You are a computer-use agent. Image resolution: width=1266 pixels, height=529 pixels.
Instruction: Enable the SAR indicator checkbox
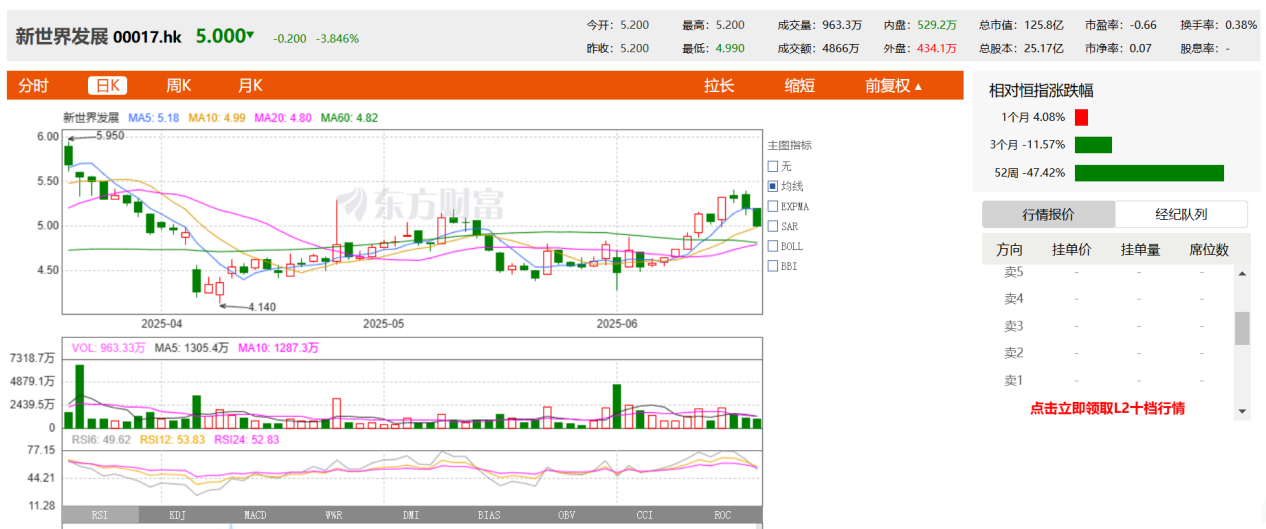click(x=772, y=226)
